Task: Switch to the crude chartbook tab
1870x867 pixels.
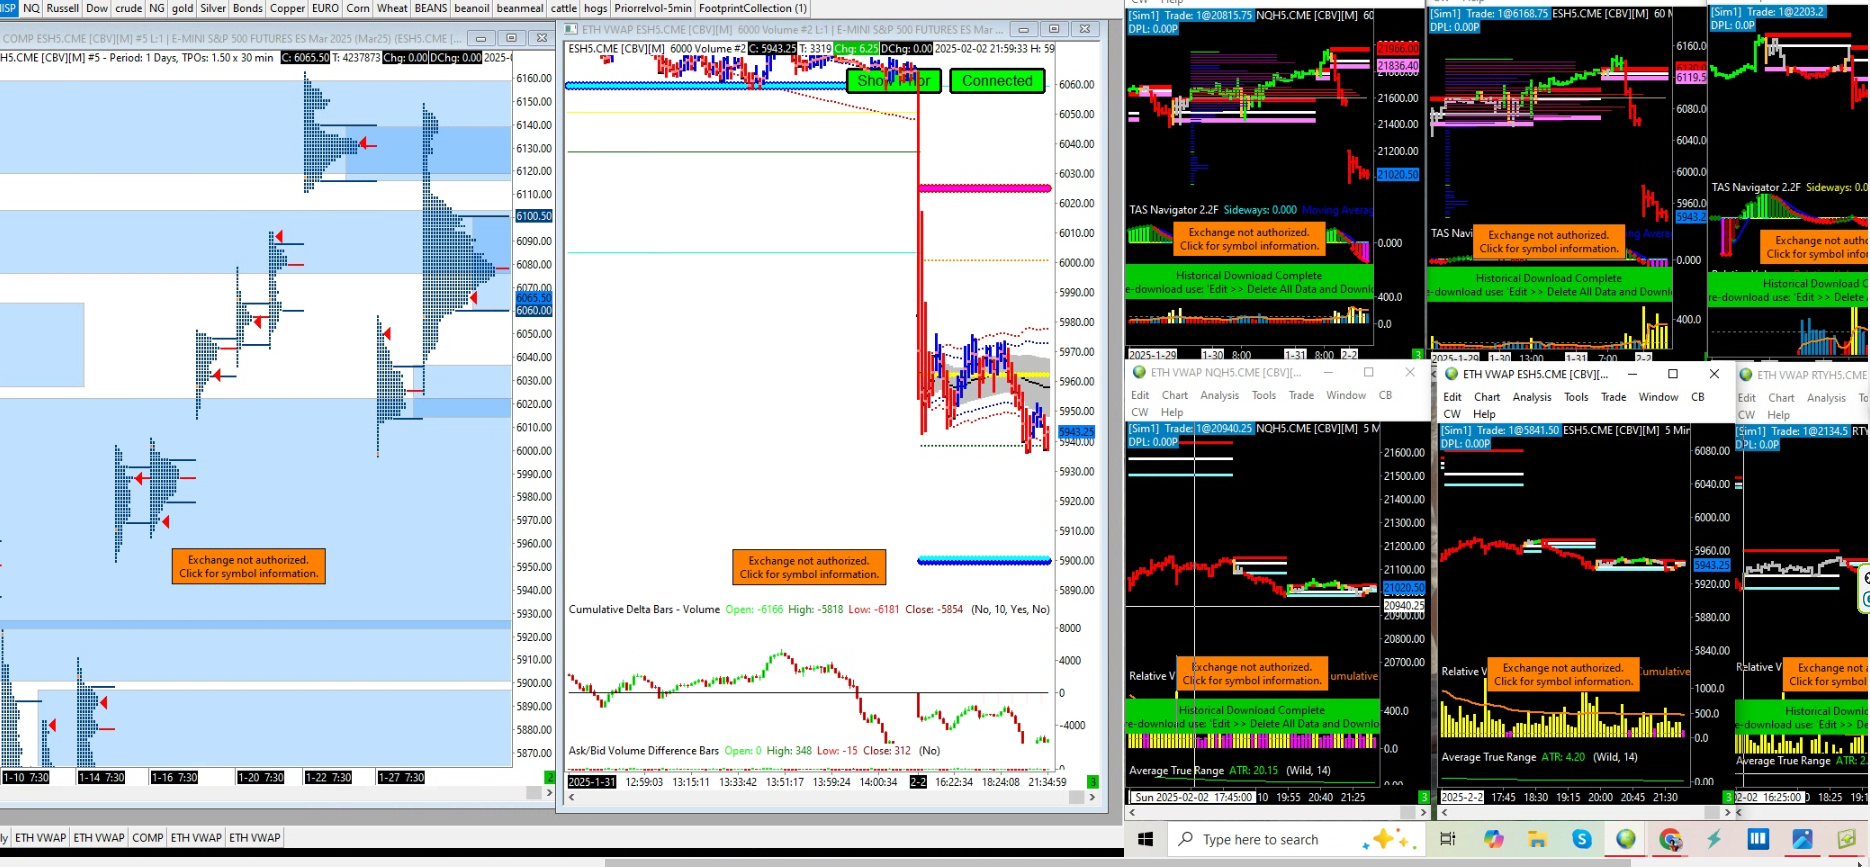Action: [x=129, y=8]
